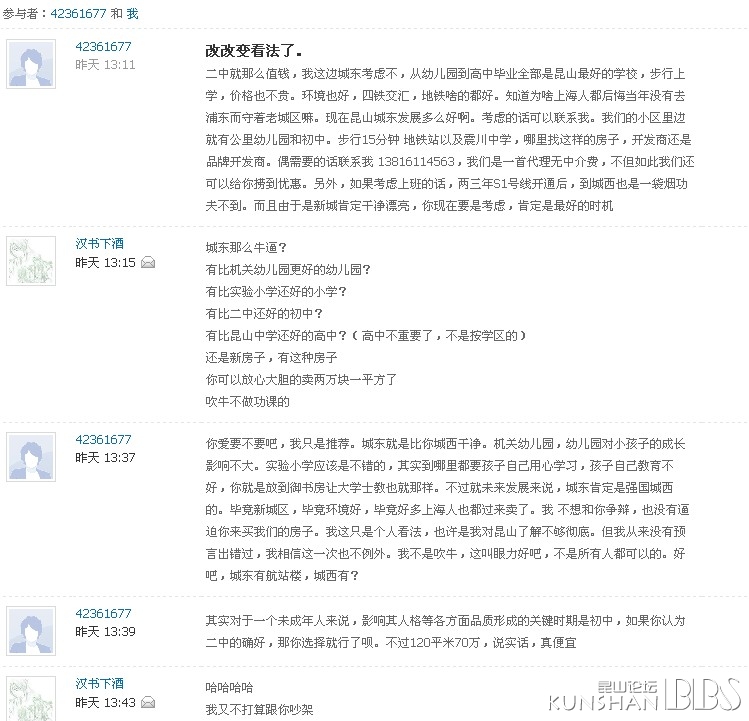
Task: Open username 汉书下酒 on the 13:43 message
Action: pos(99,683)
